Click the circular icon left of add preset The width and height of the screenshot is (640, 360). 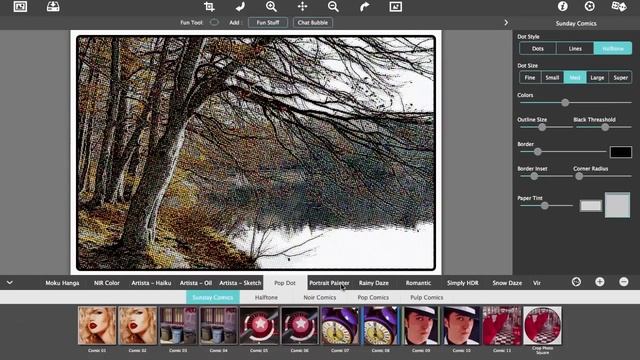click(576, 282)
